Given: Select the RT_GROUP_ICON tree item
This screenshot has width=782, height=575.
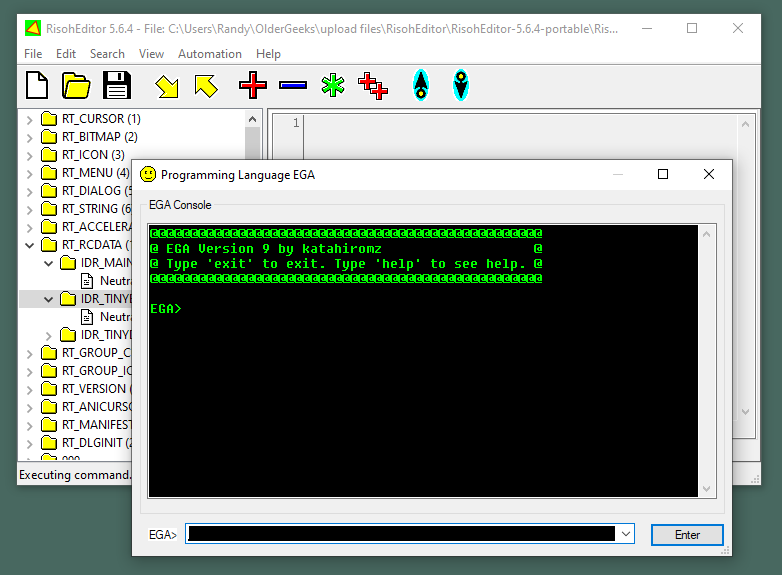Looking at the screenshot, I should click(96, 371).
